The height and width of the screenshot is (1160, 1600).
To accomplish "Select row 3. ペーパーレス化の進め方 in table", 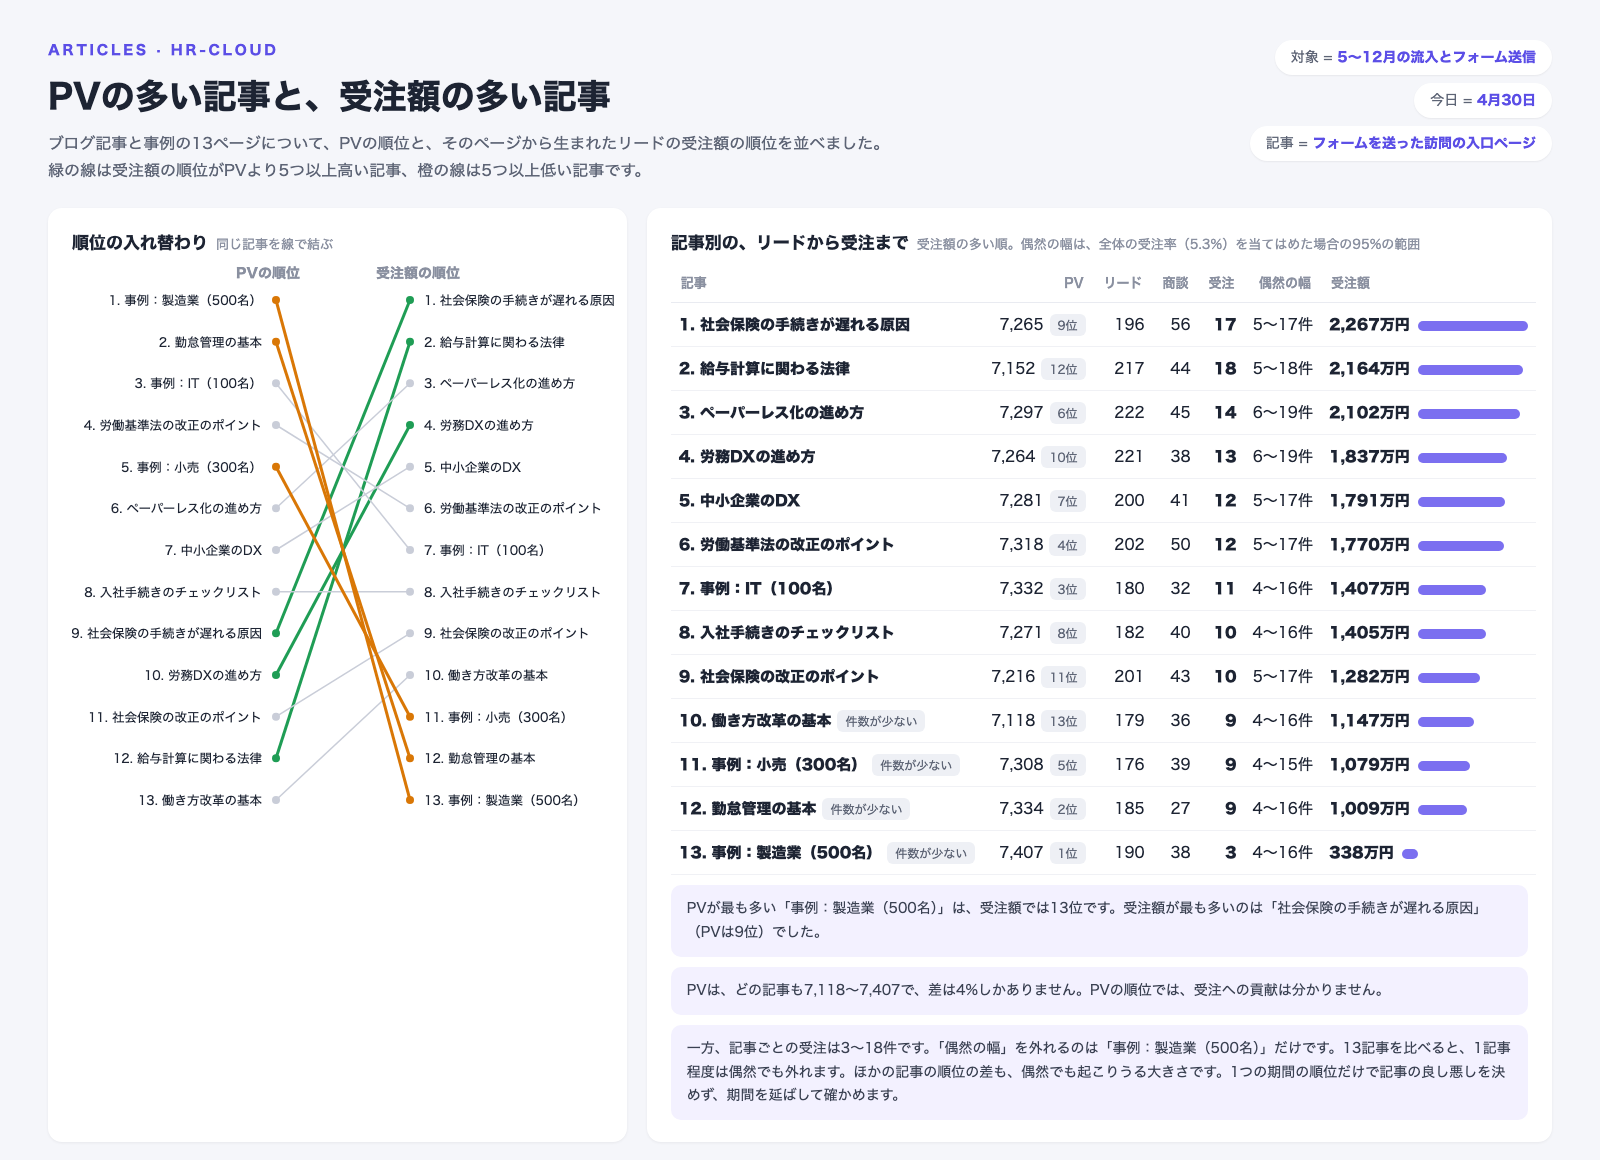I will (x=1103, y=413).
